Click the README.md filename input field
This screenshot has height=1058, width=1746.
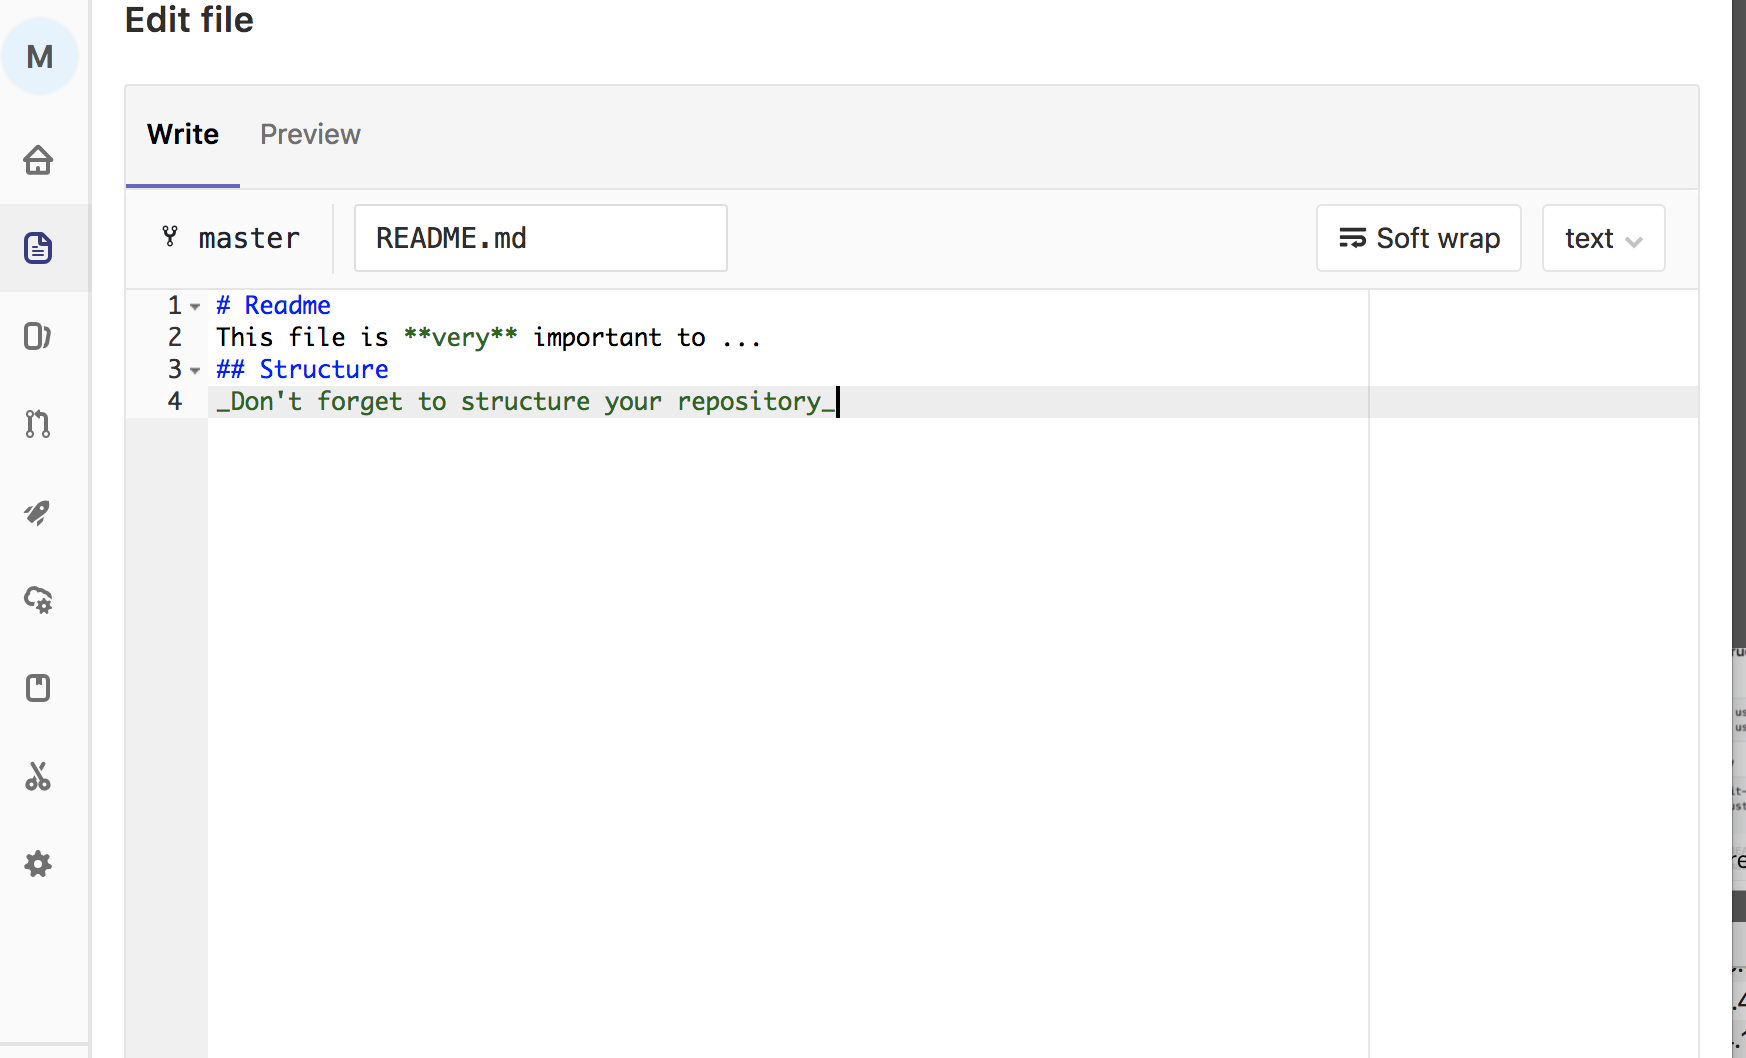click(540, 238)
